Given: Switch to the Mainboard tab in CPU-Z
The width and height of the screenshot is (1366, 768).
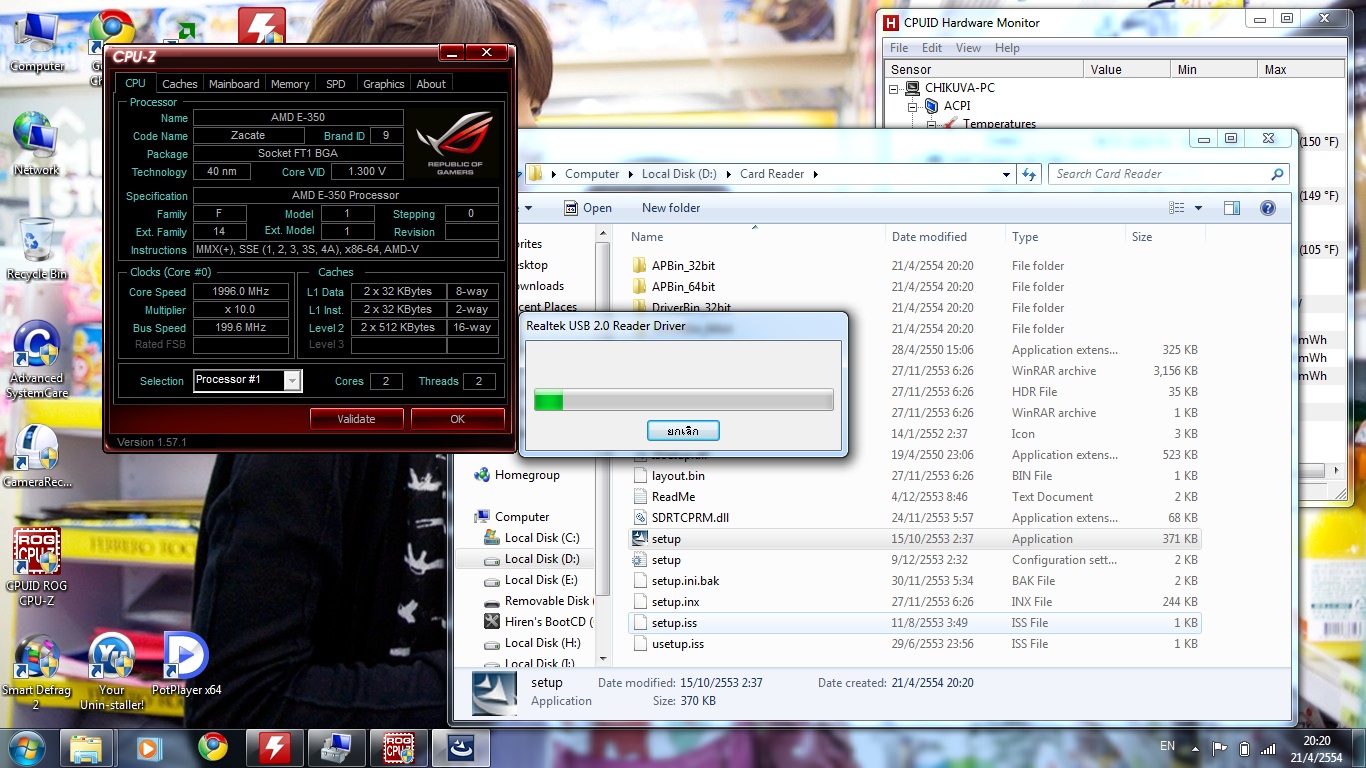Looking at the screenshot, I should (x=234, y=84).
